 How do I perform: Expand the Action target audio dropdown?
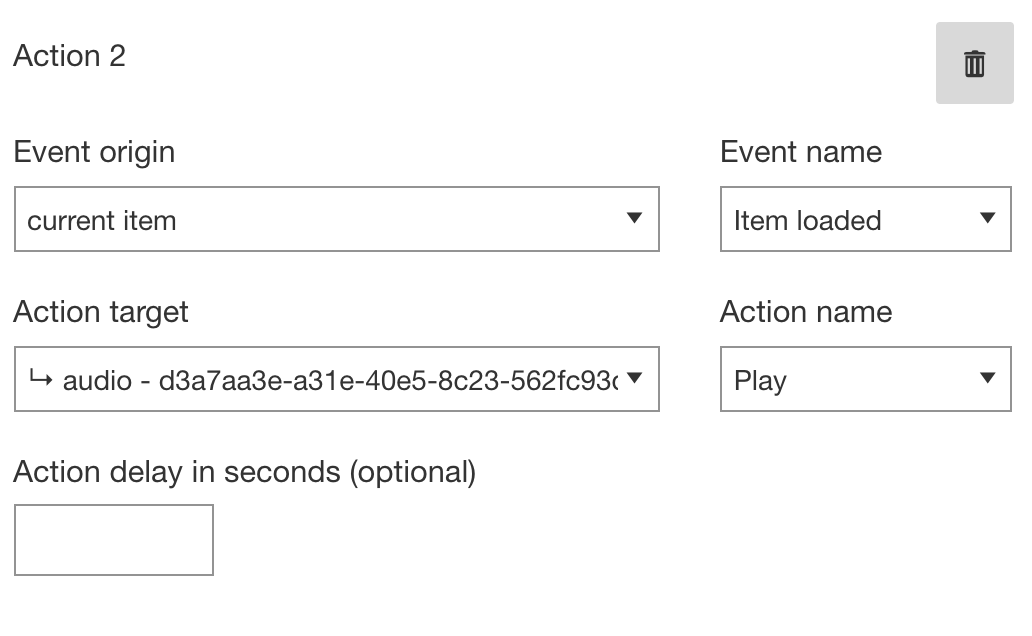pyautogui.click(x=337, y=379)
